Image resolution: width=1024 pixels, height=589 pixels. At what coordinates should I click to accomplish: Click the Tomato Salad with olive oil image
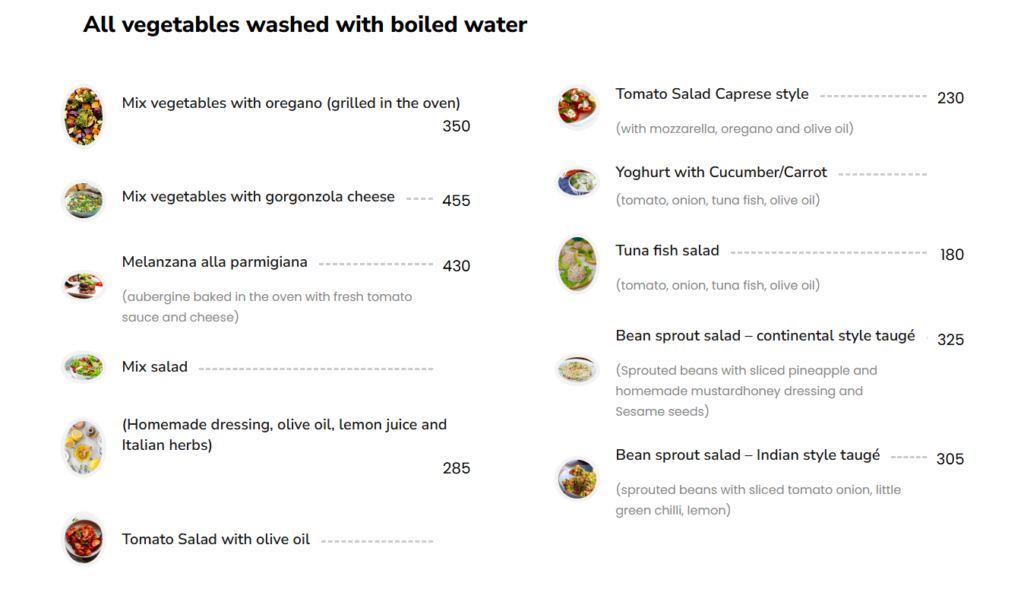[83, 539]
